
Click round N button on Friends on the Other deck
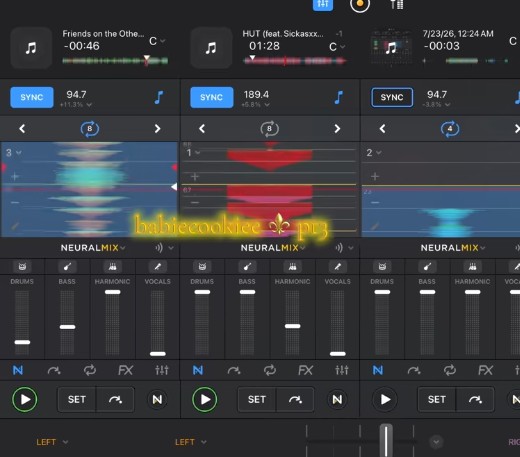(157, 399)
